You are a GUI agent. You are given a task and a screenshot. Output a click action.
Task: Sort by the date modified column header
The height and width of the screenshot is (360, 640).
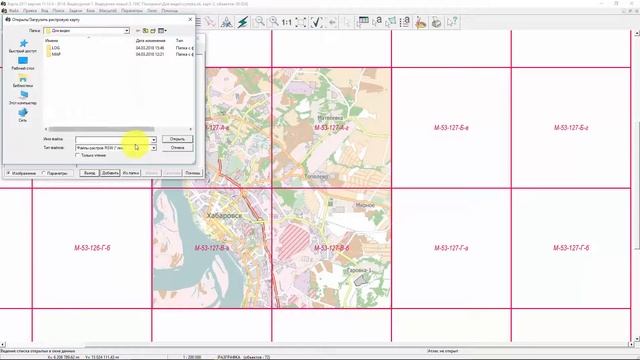tap(151, 41)
